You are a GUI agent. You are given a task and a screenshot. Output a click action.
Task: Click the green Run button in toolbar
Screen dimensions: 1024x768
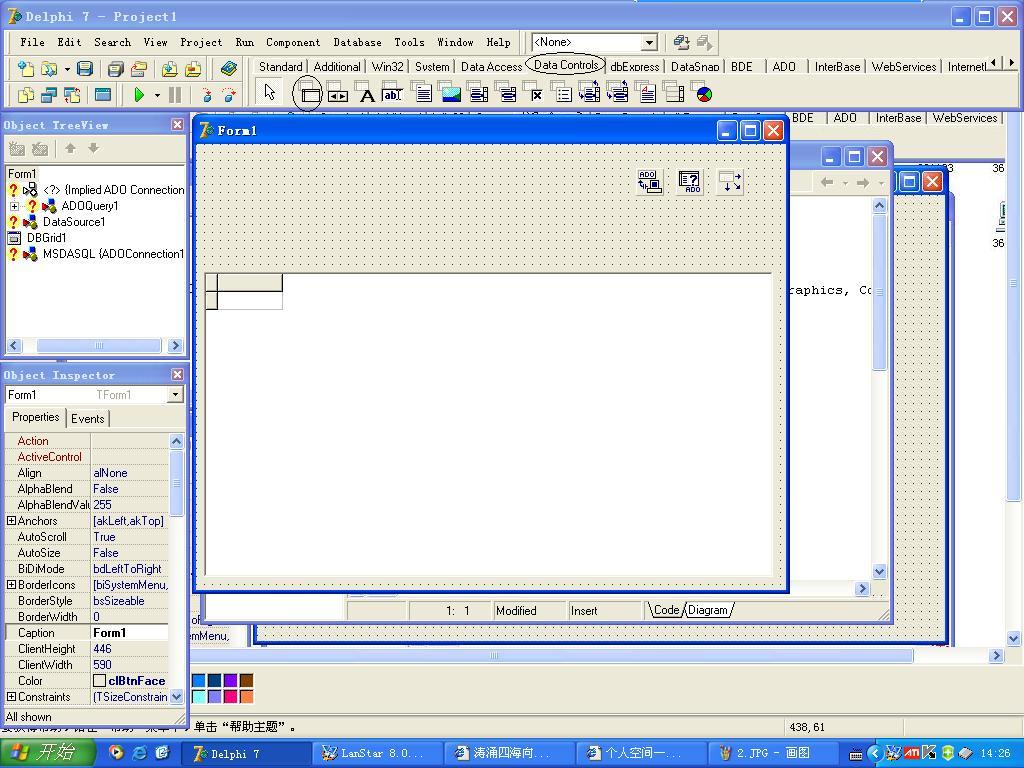(x=139, y=95)
